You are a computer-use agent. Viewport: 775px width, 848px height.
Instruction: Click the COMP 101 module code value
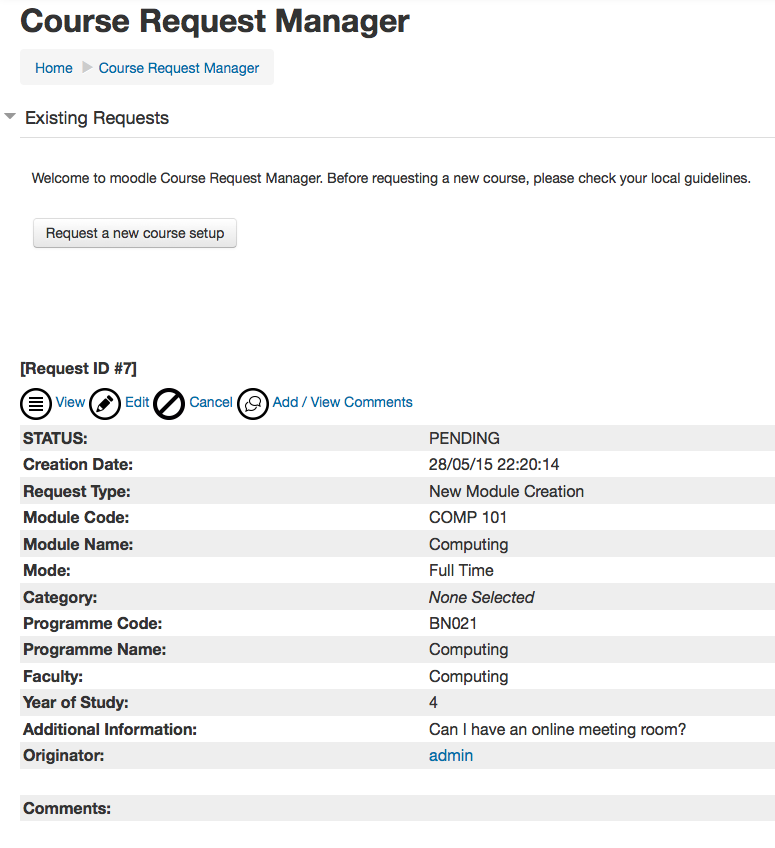click(468, 518)
